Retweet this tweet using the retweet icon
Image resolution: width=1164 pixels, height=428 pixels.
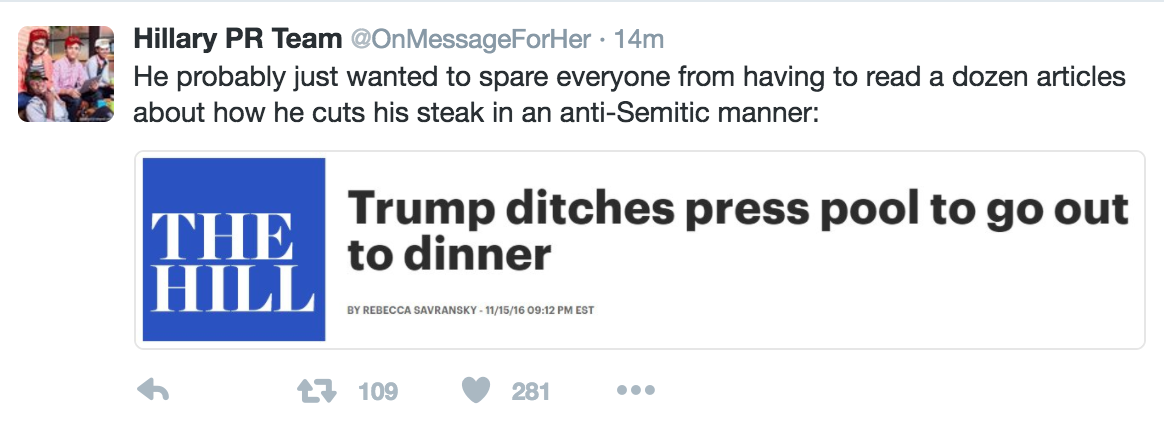pos(316,391)
